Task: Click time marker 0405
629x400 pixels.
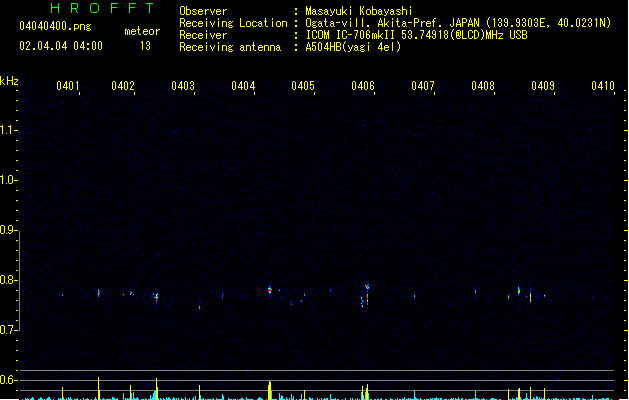Action: pyautogui.click(x=303, y=86)
